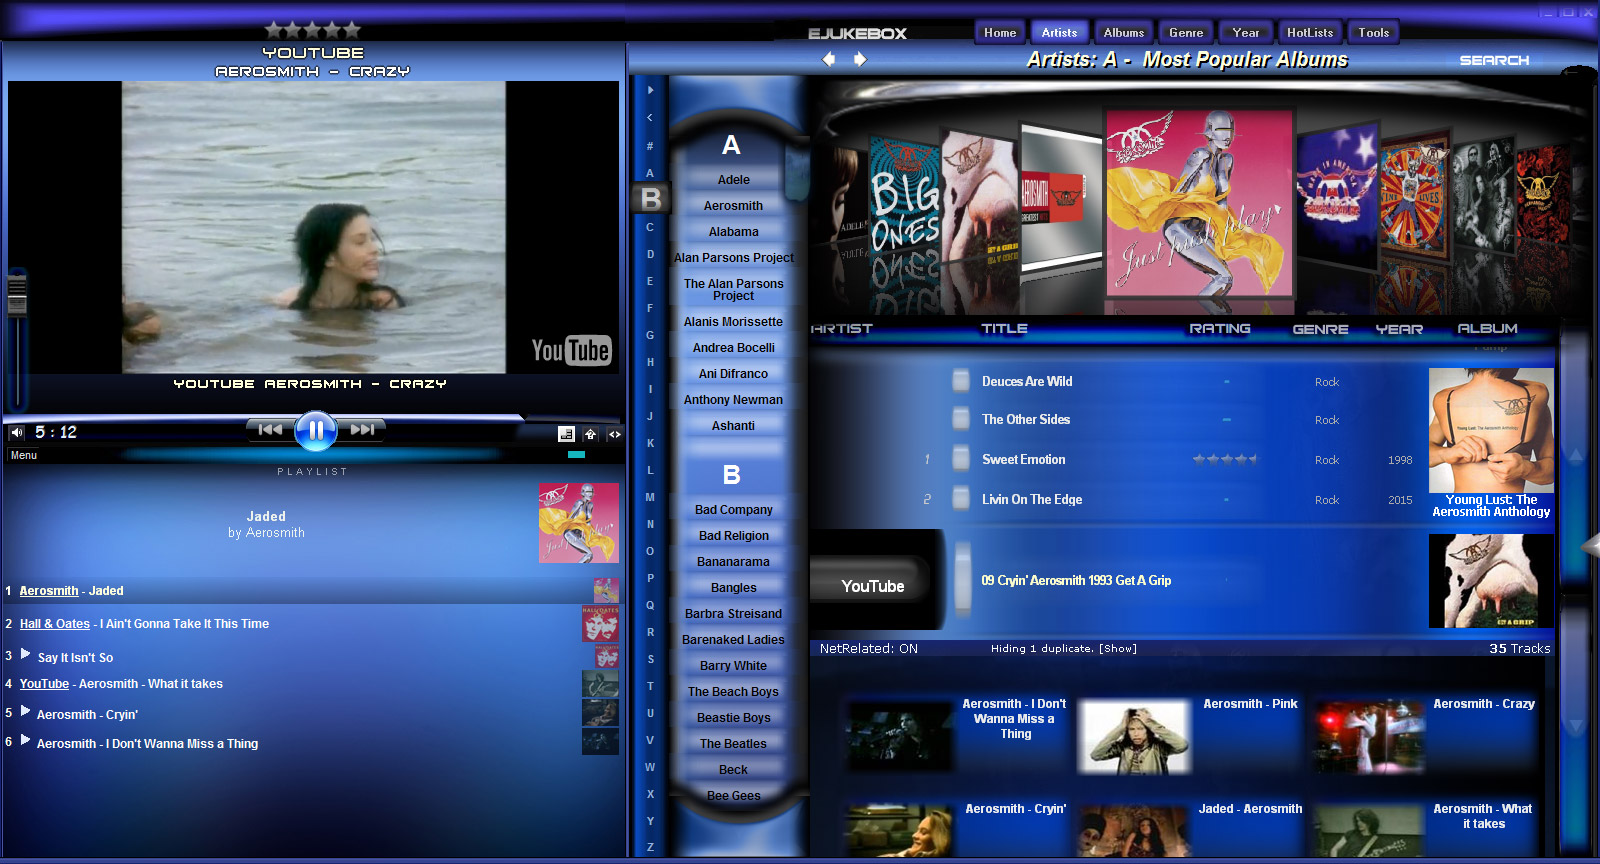This screenshot has width=1600, height=864.
Task: Click the up-arrow house icon in player bar
Action: tap(590, 434)
